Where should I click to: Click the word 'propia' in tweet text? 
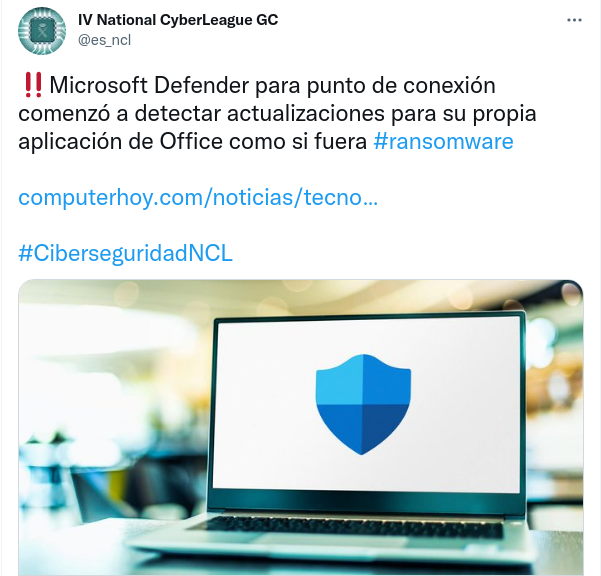pos(504,114)
